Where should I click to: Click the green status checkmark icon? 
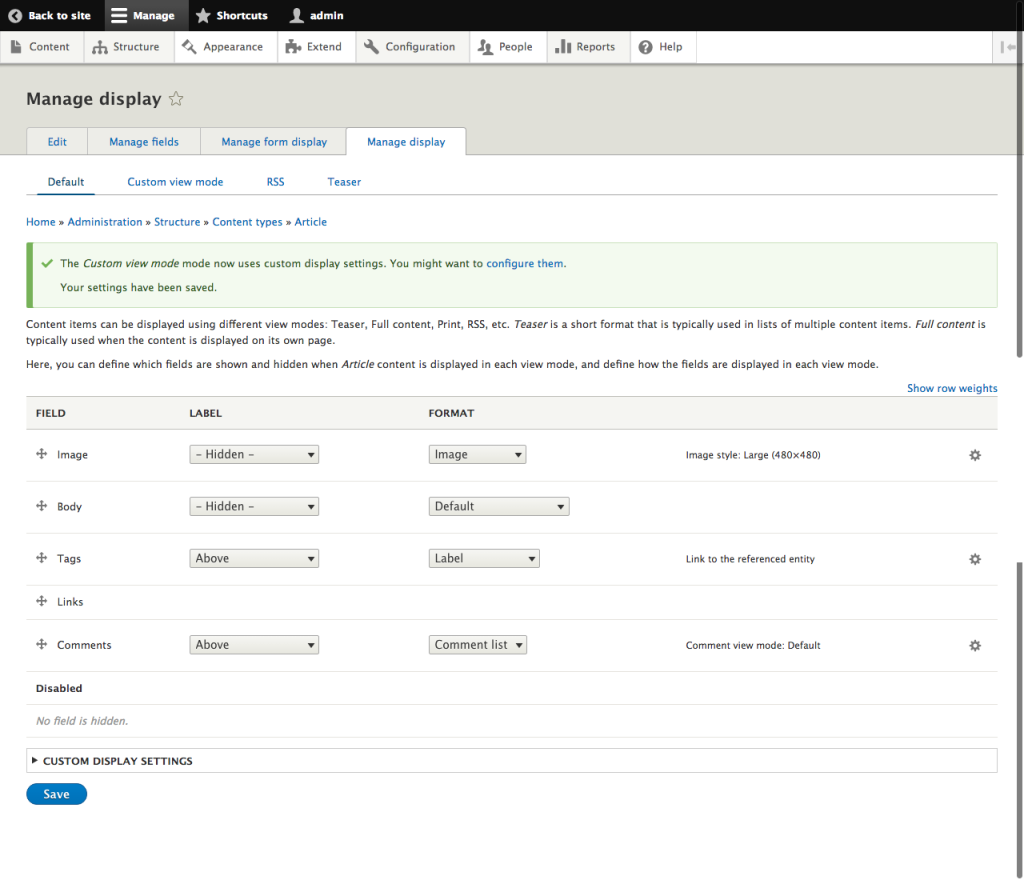tap(47, 263)
